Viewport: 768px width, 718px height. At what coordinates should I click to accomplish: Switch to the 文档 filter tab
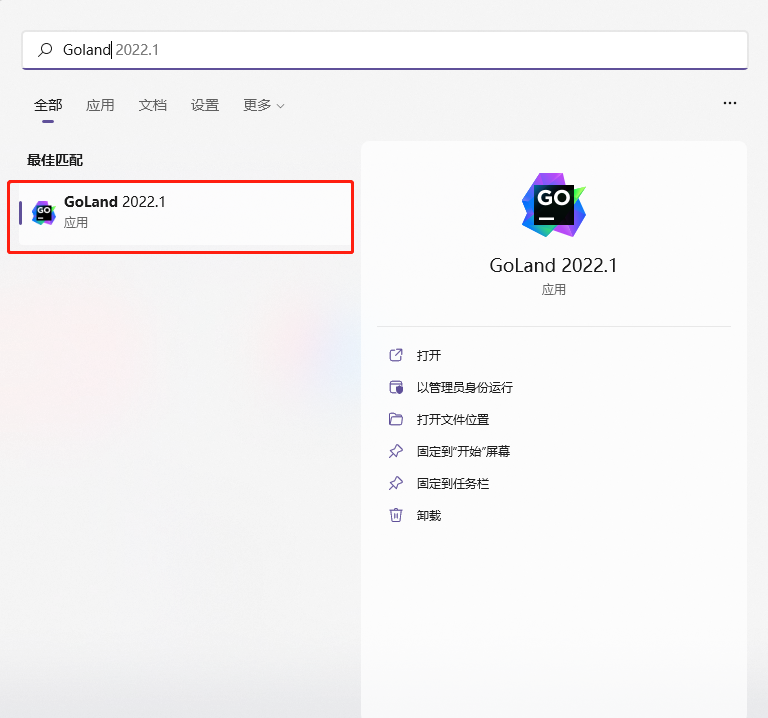pyautogui.click(x=152, y=105)
